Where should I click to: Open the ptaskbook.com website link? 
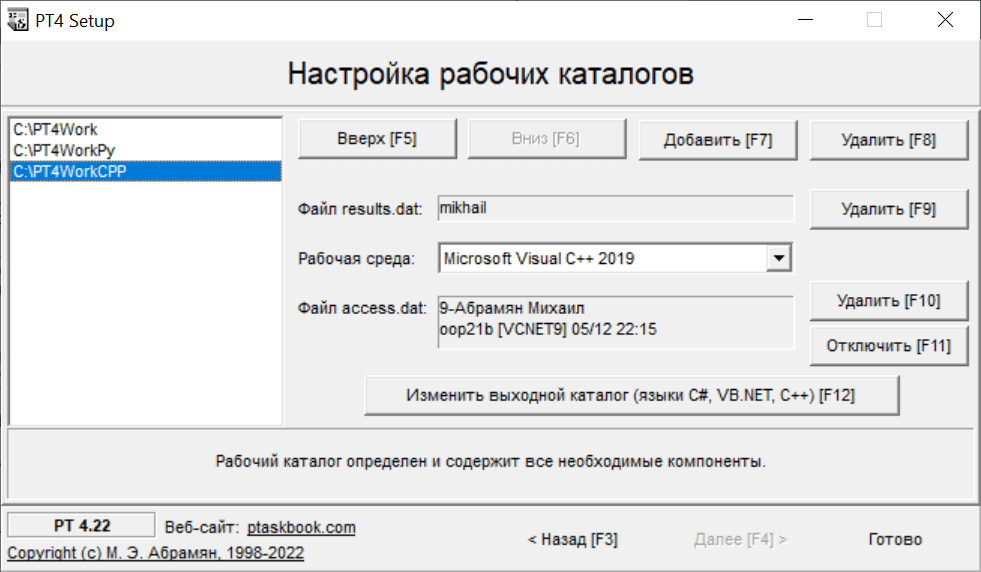302,528
